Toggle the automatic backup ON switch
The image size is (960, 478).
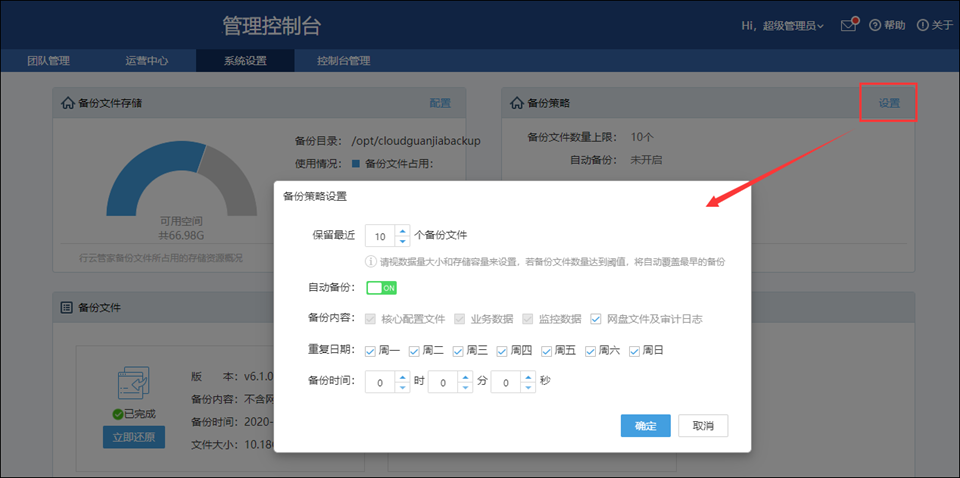[x=381, y=288]
